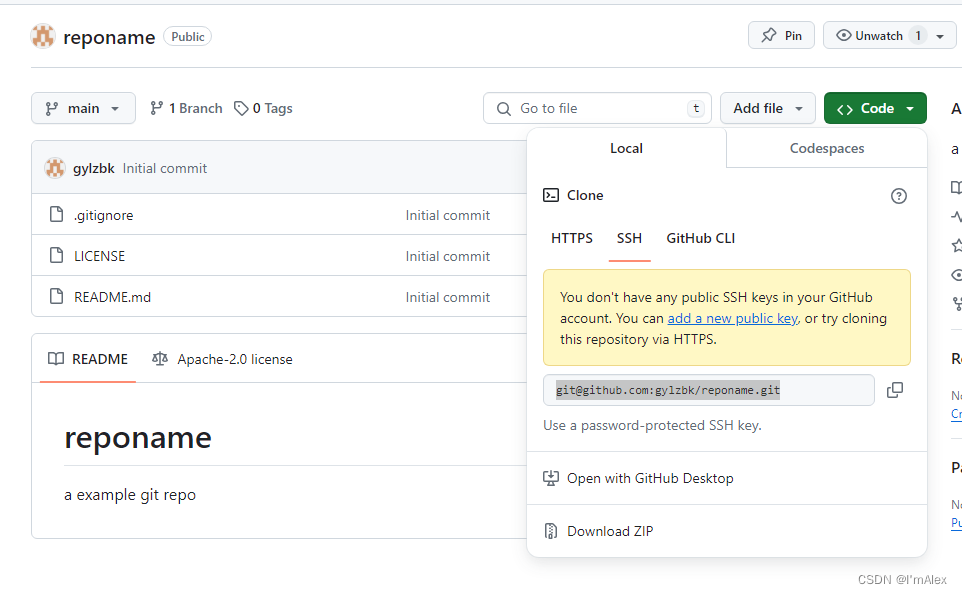Viewport: 962px width, 594px height.
Task: Switch to the Codespaces tab
Action: point(826,148)
